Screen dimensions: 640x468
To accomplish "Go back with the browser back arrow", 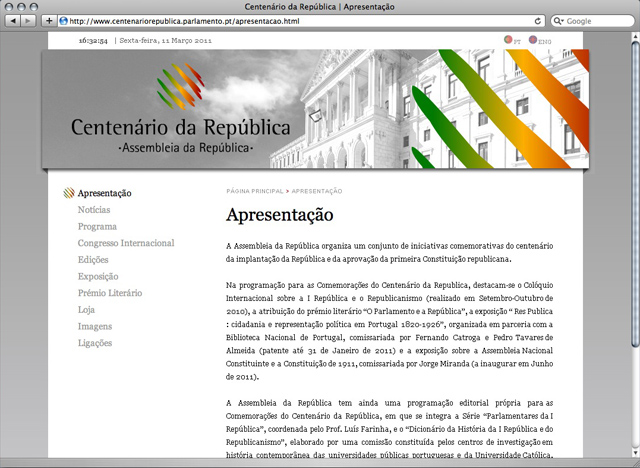I will [x=13, y=21].
